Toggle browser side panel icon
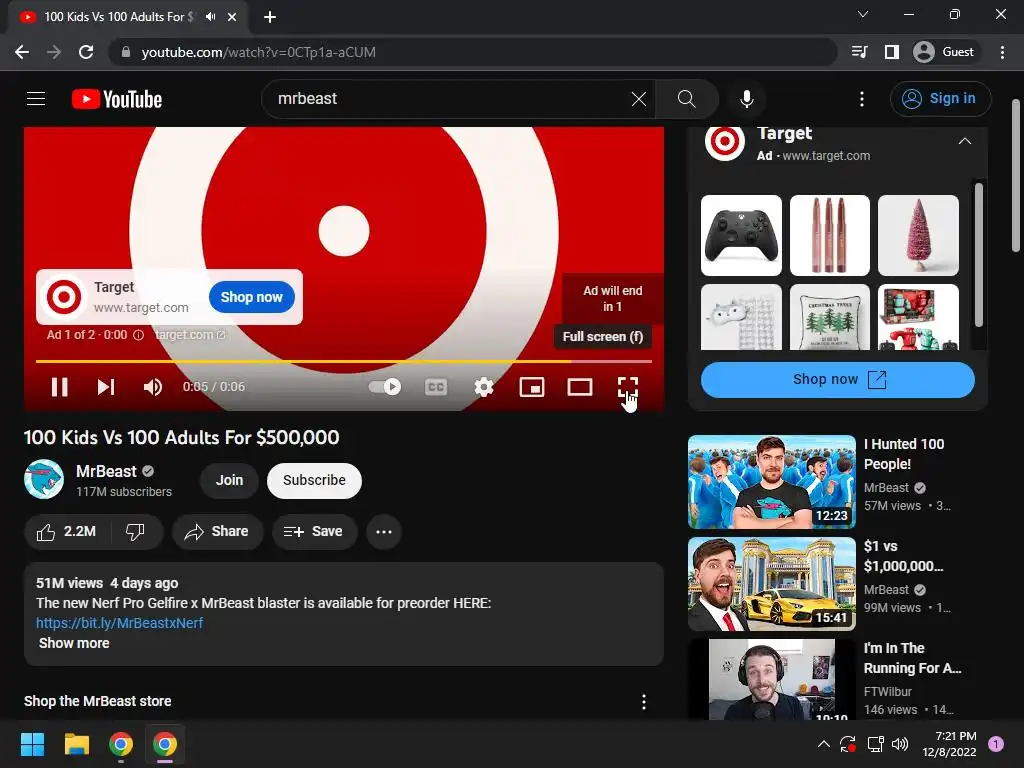Image resolution: width=1024 pixels, height=768 pixels. click(891, 52)
